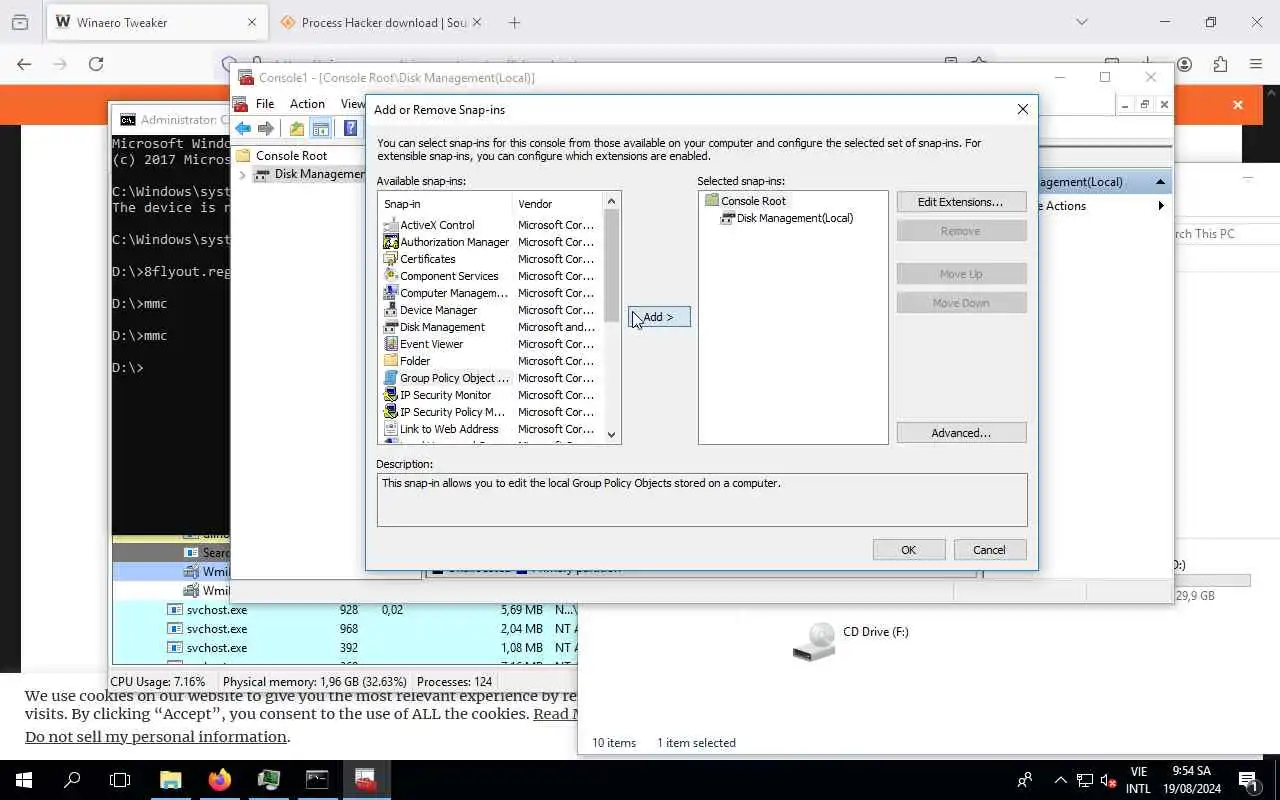
Task: Open Firefox account profile icon
Action: (1184, 64)
